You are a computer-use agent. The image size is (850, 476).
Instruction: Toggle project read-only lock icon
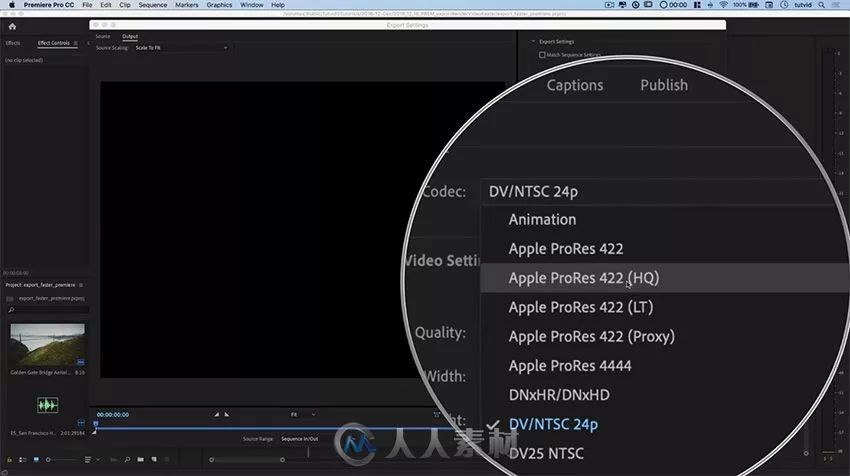9,460
